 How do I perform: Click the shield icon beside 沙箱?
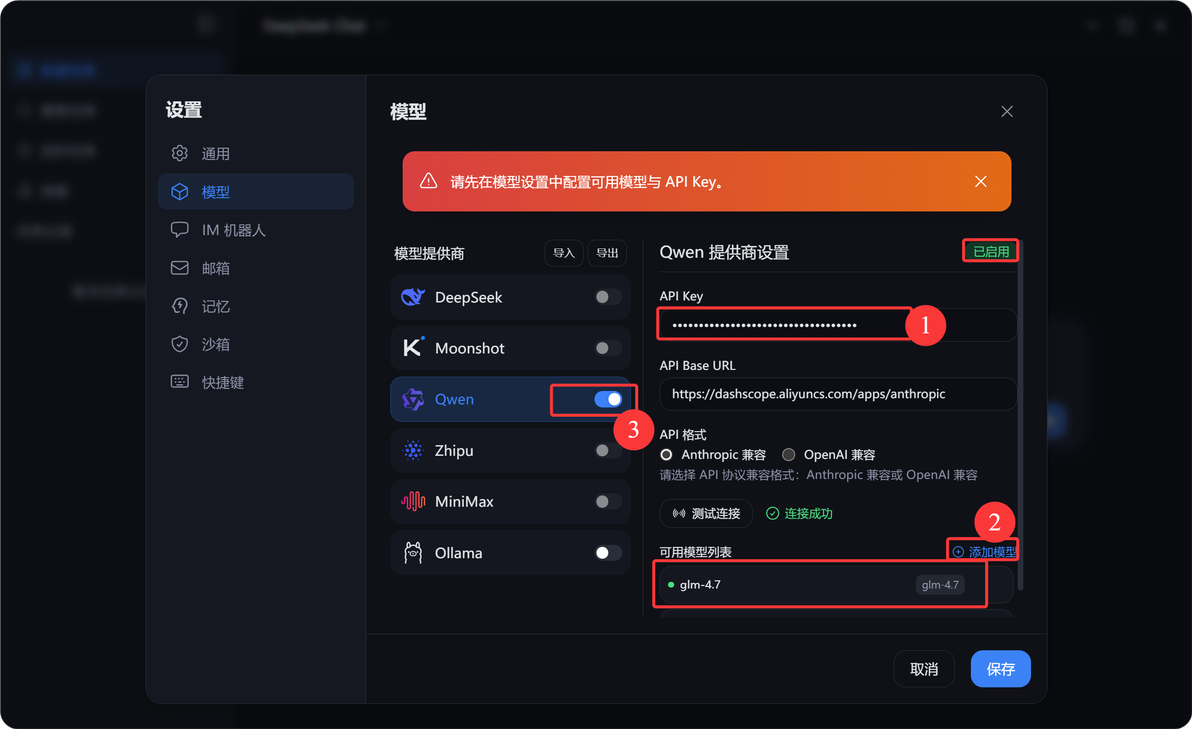coord(179,344)
